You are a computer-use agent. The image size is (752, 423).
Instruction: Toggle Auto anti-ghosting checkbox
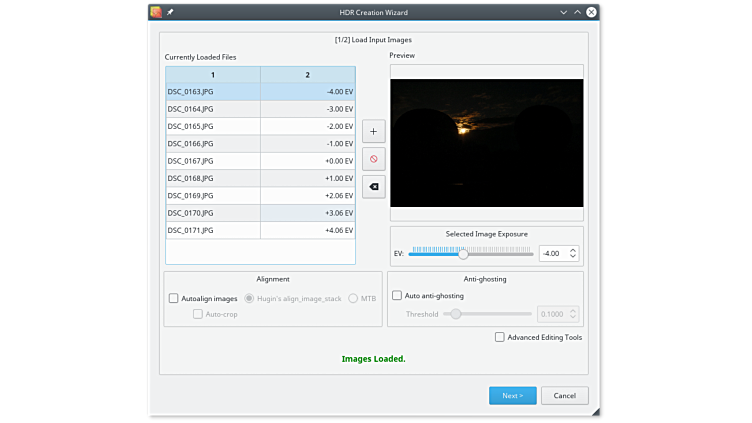tap(397, 296)
